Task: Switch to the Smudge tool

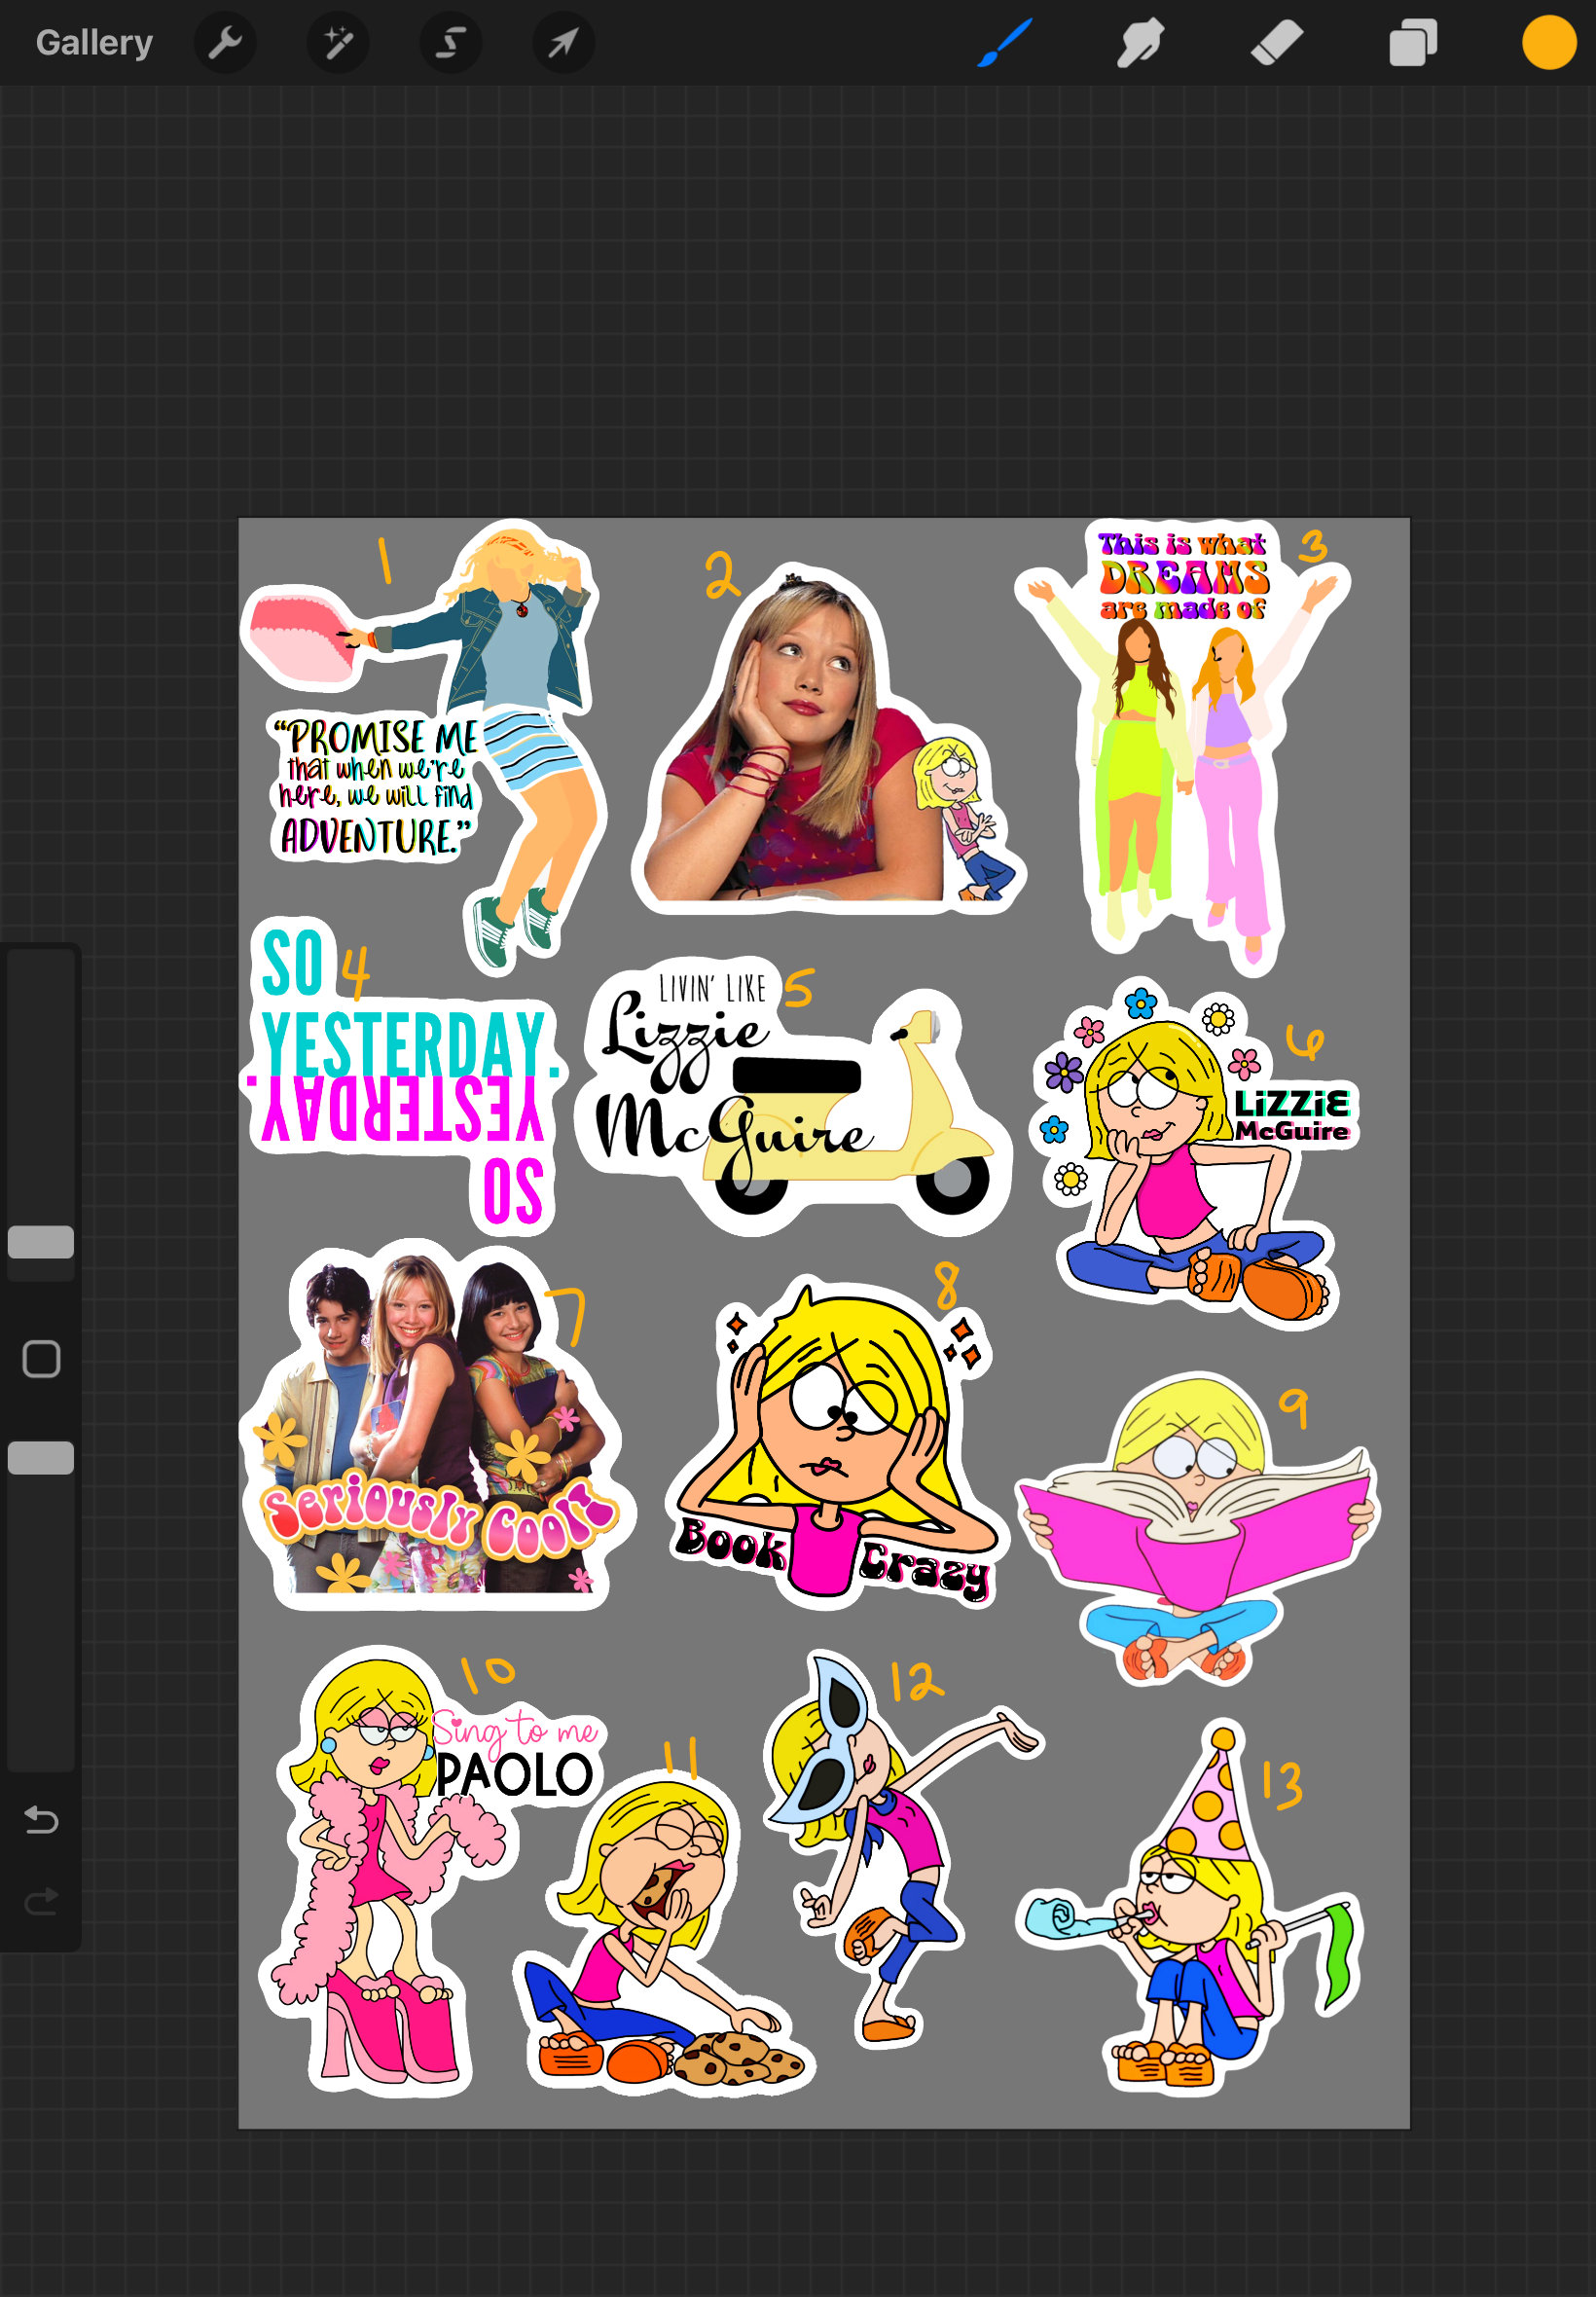Action: [1139, 42]
